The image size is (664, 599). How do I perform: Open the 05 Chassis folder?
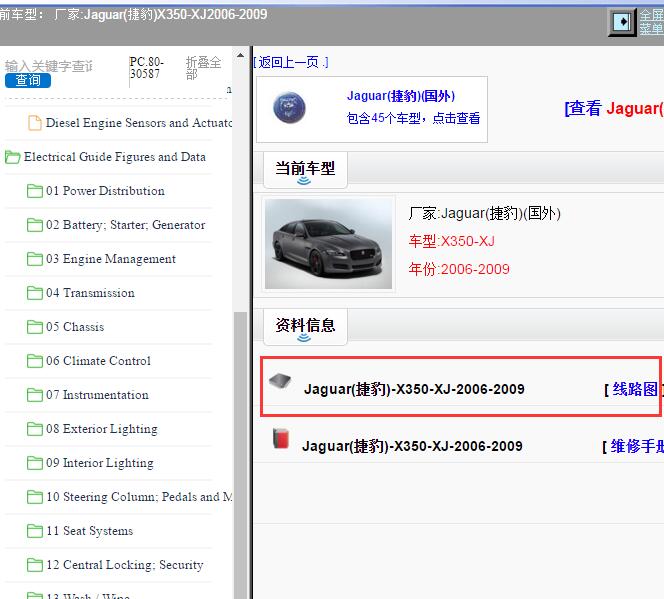pyautogui.click(x=75, y=326)
